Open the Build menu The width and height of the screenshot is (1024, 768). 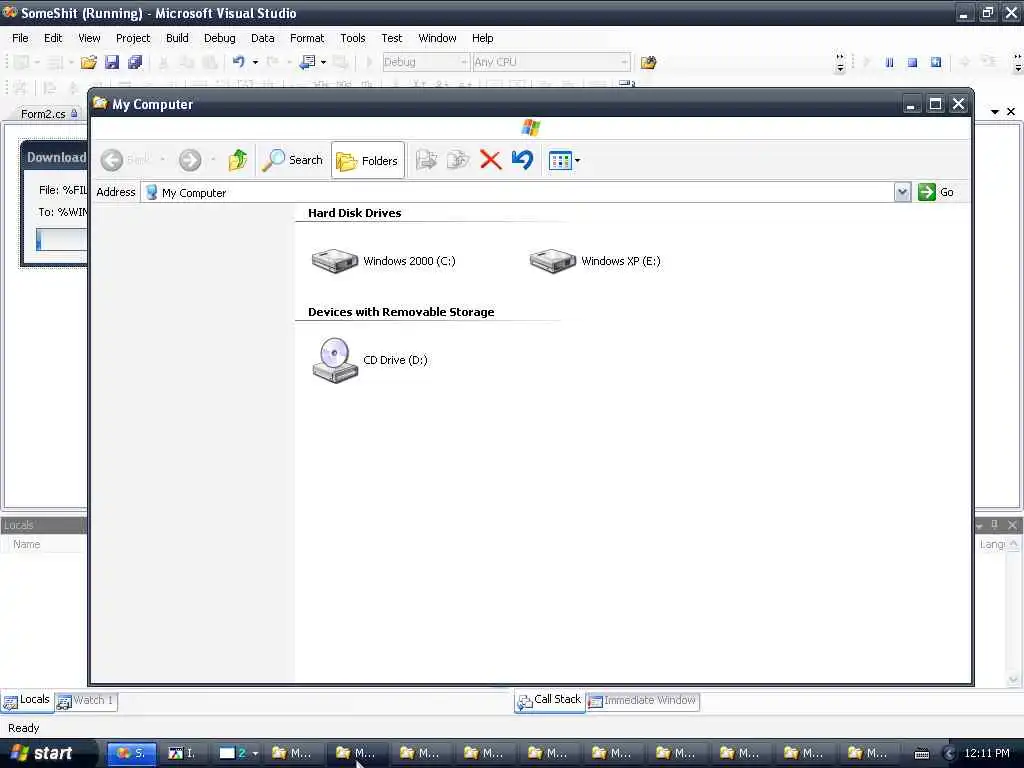(177, 38)
